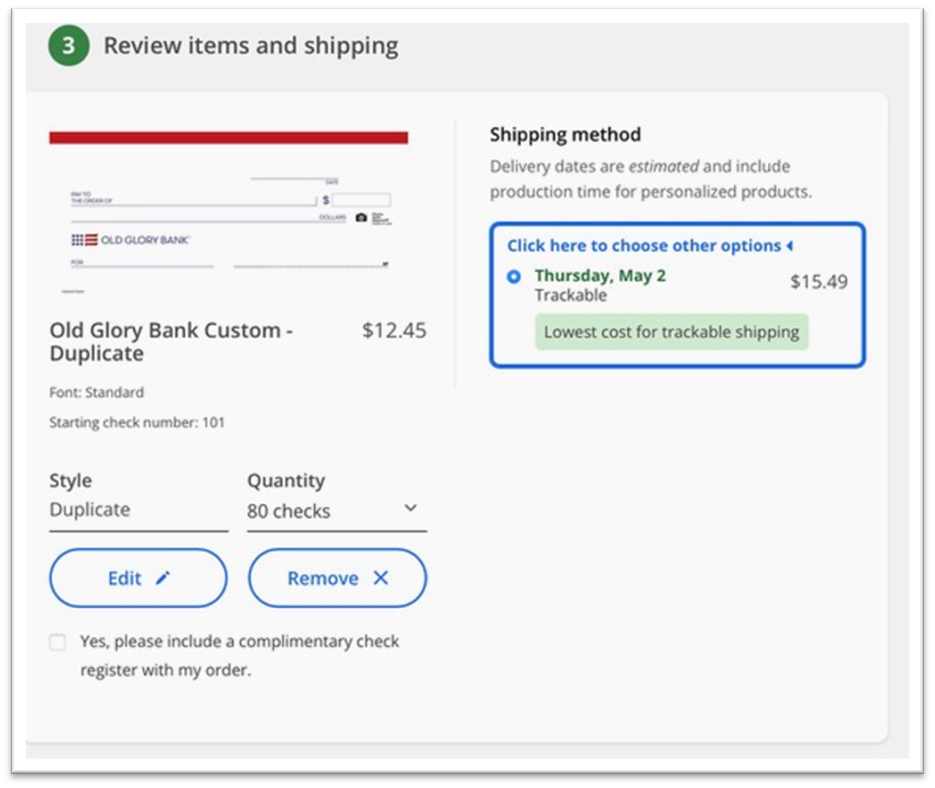Click the Old Glory Bank flag logo
Screen dimensions: 935x788
click(84, 239)
